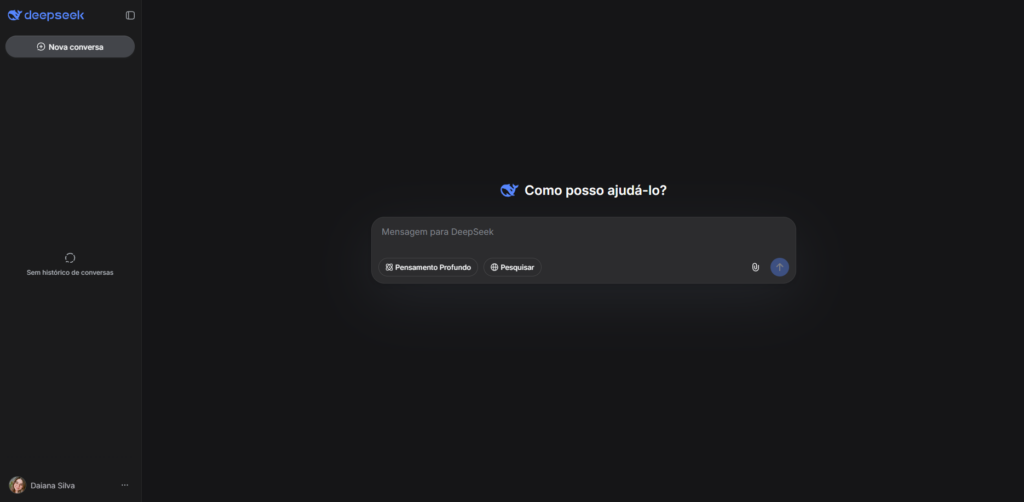Click the globe icon in Pesquisar

tap(494, 268)
